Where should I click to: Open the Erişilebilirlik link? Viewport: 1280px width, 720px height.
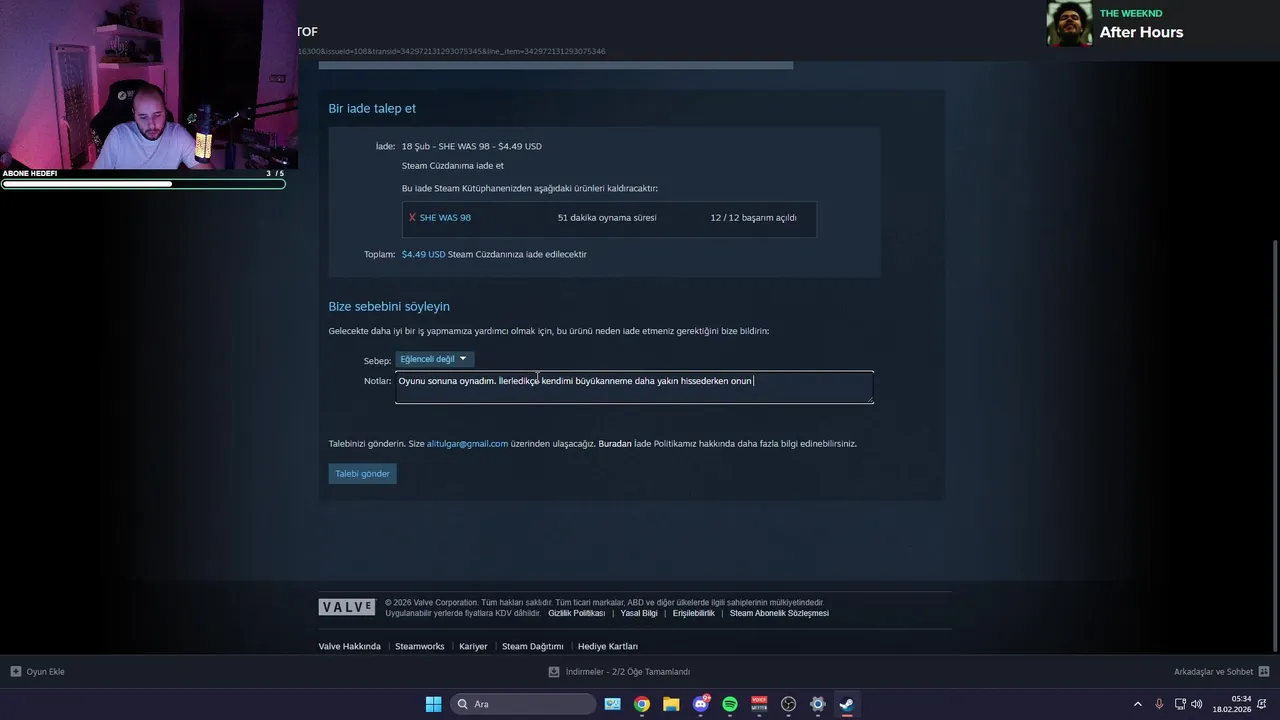693,613
